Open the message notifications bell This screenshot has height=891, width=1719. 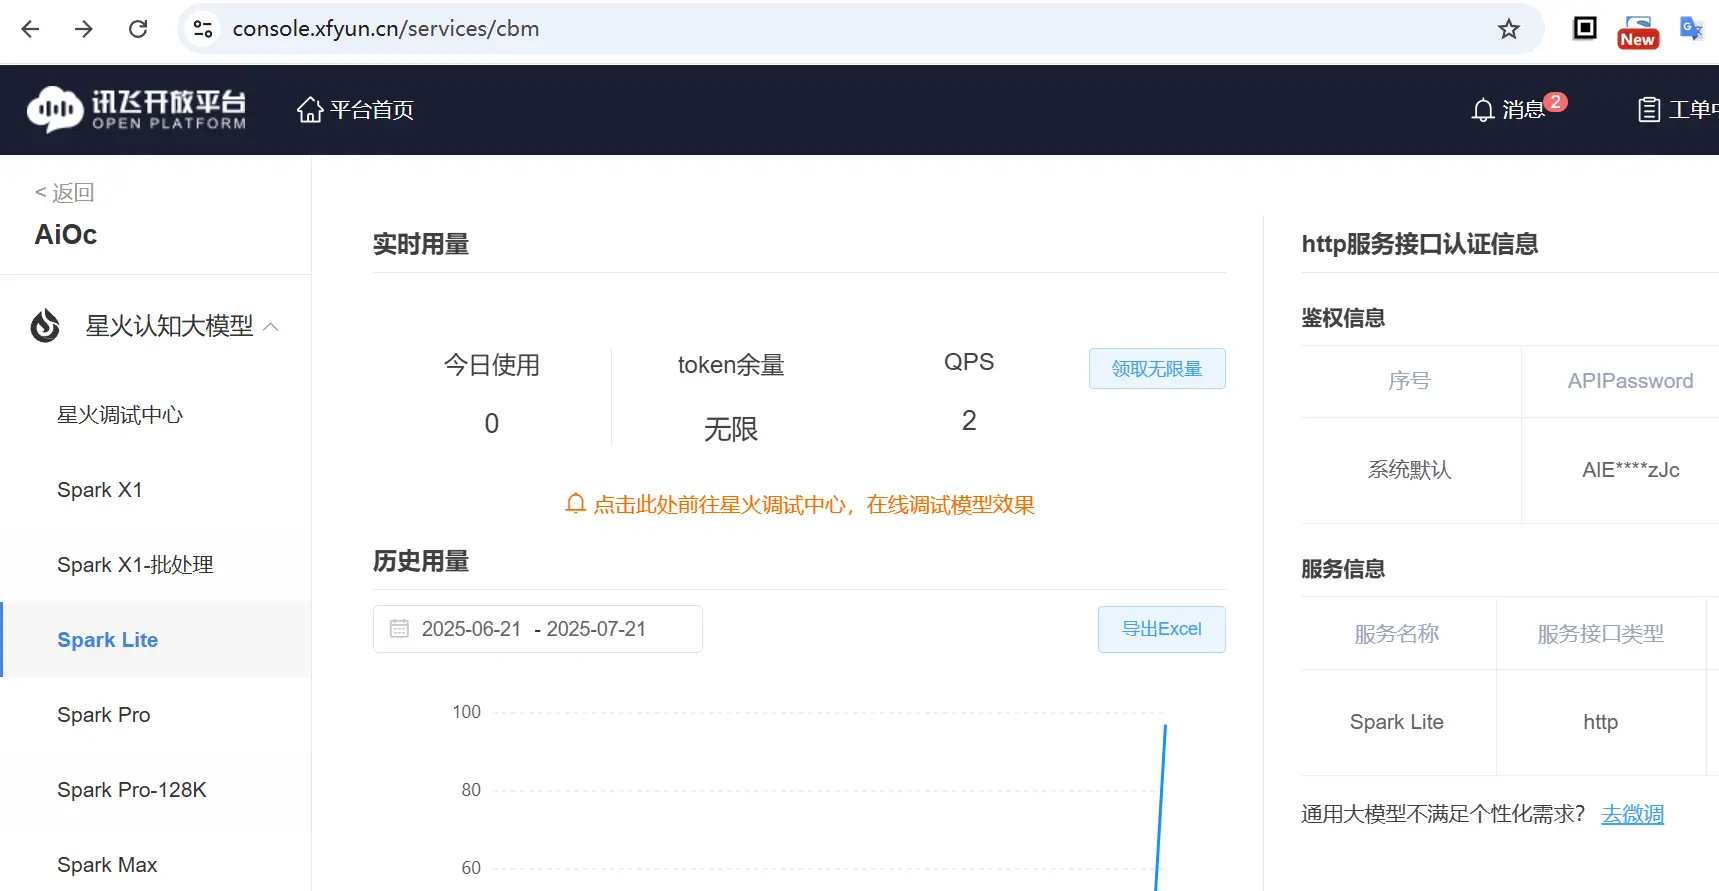(1483, 110)
